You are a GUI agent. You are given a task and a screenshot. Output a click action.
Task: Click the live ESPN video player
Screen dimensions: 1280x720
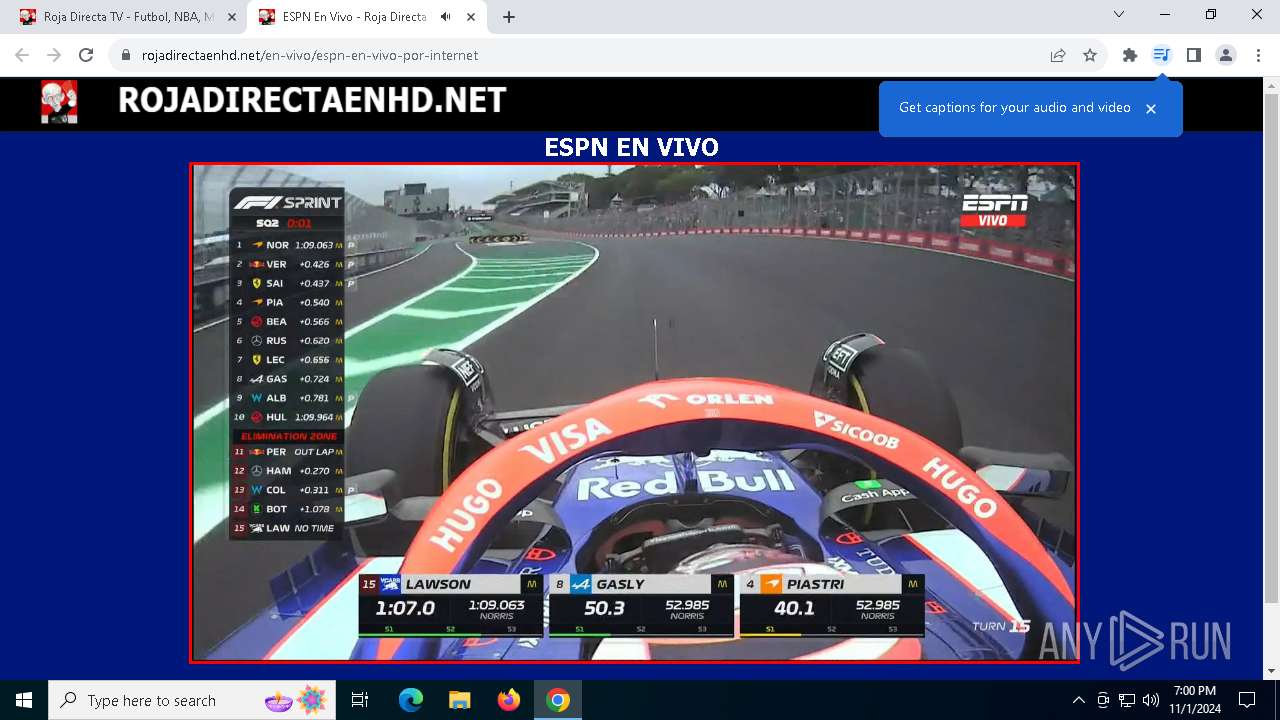click(x=634, y=412)
